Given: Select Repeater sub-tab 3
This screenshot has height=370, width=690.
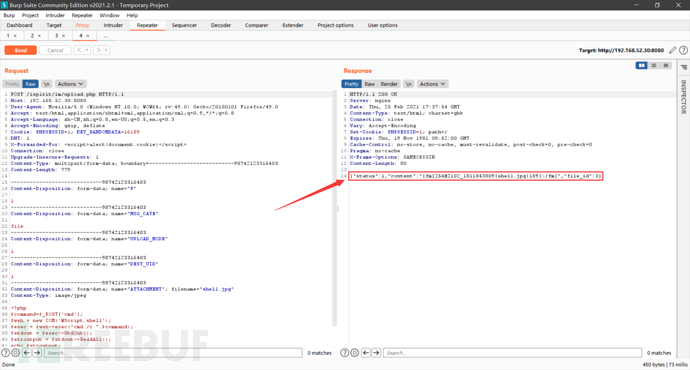Looking at the screenshot, I should tap(56, 36).
